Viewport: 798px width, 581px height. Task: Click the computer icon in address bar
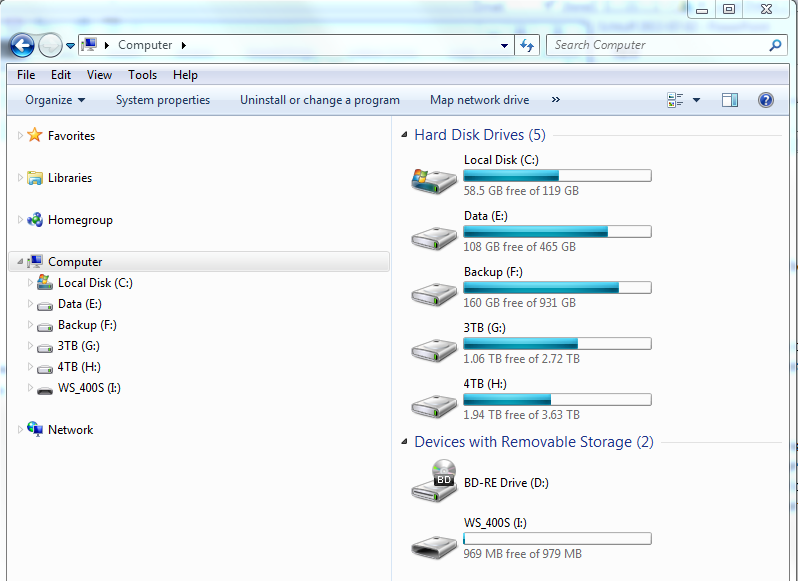click(89, 45)
